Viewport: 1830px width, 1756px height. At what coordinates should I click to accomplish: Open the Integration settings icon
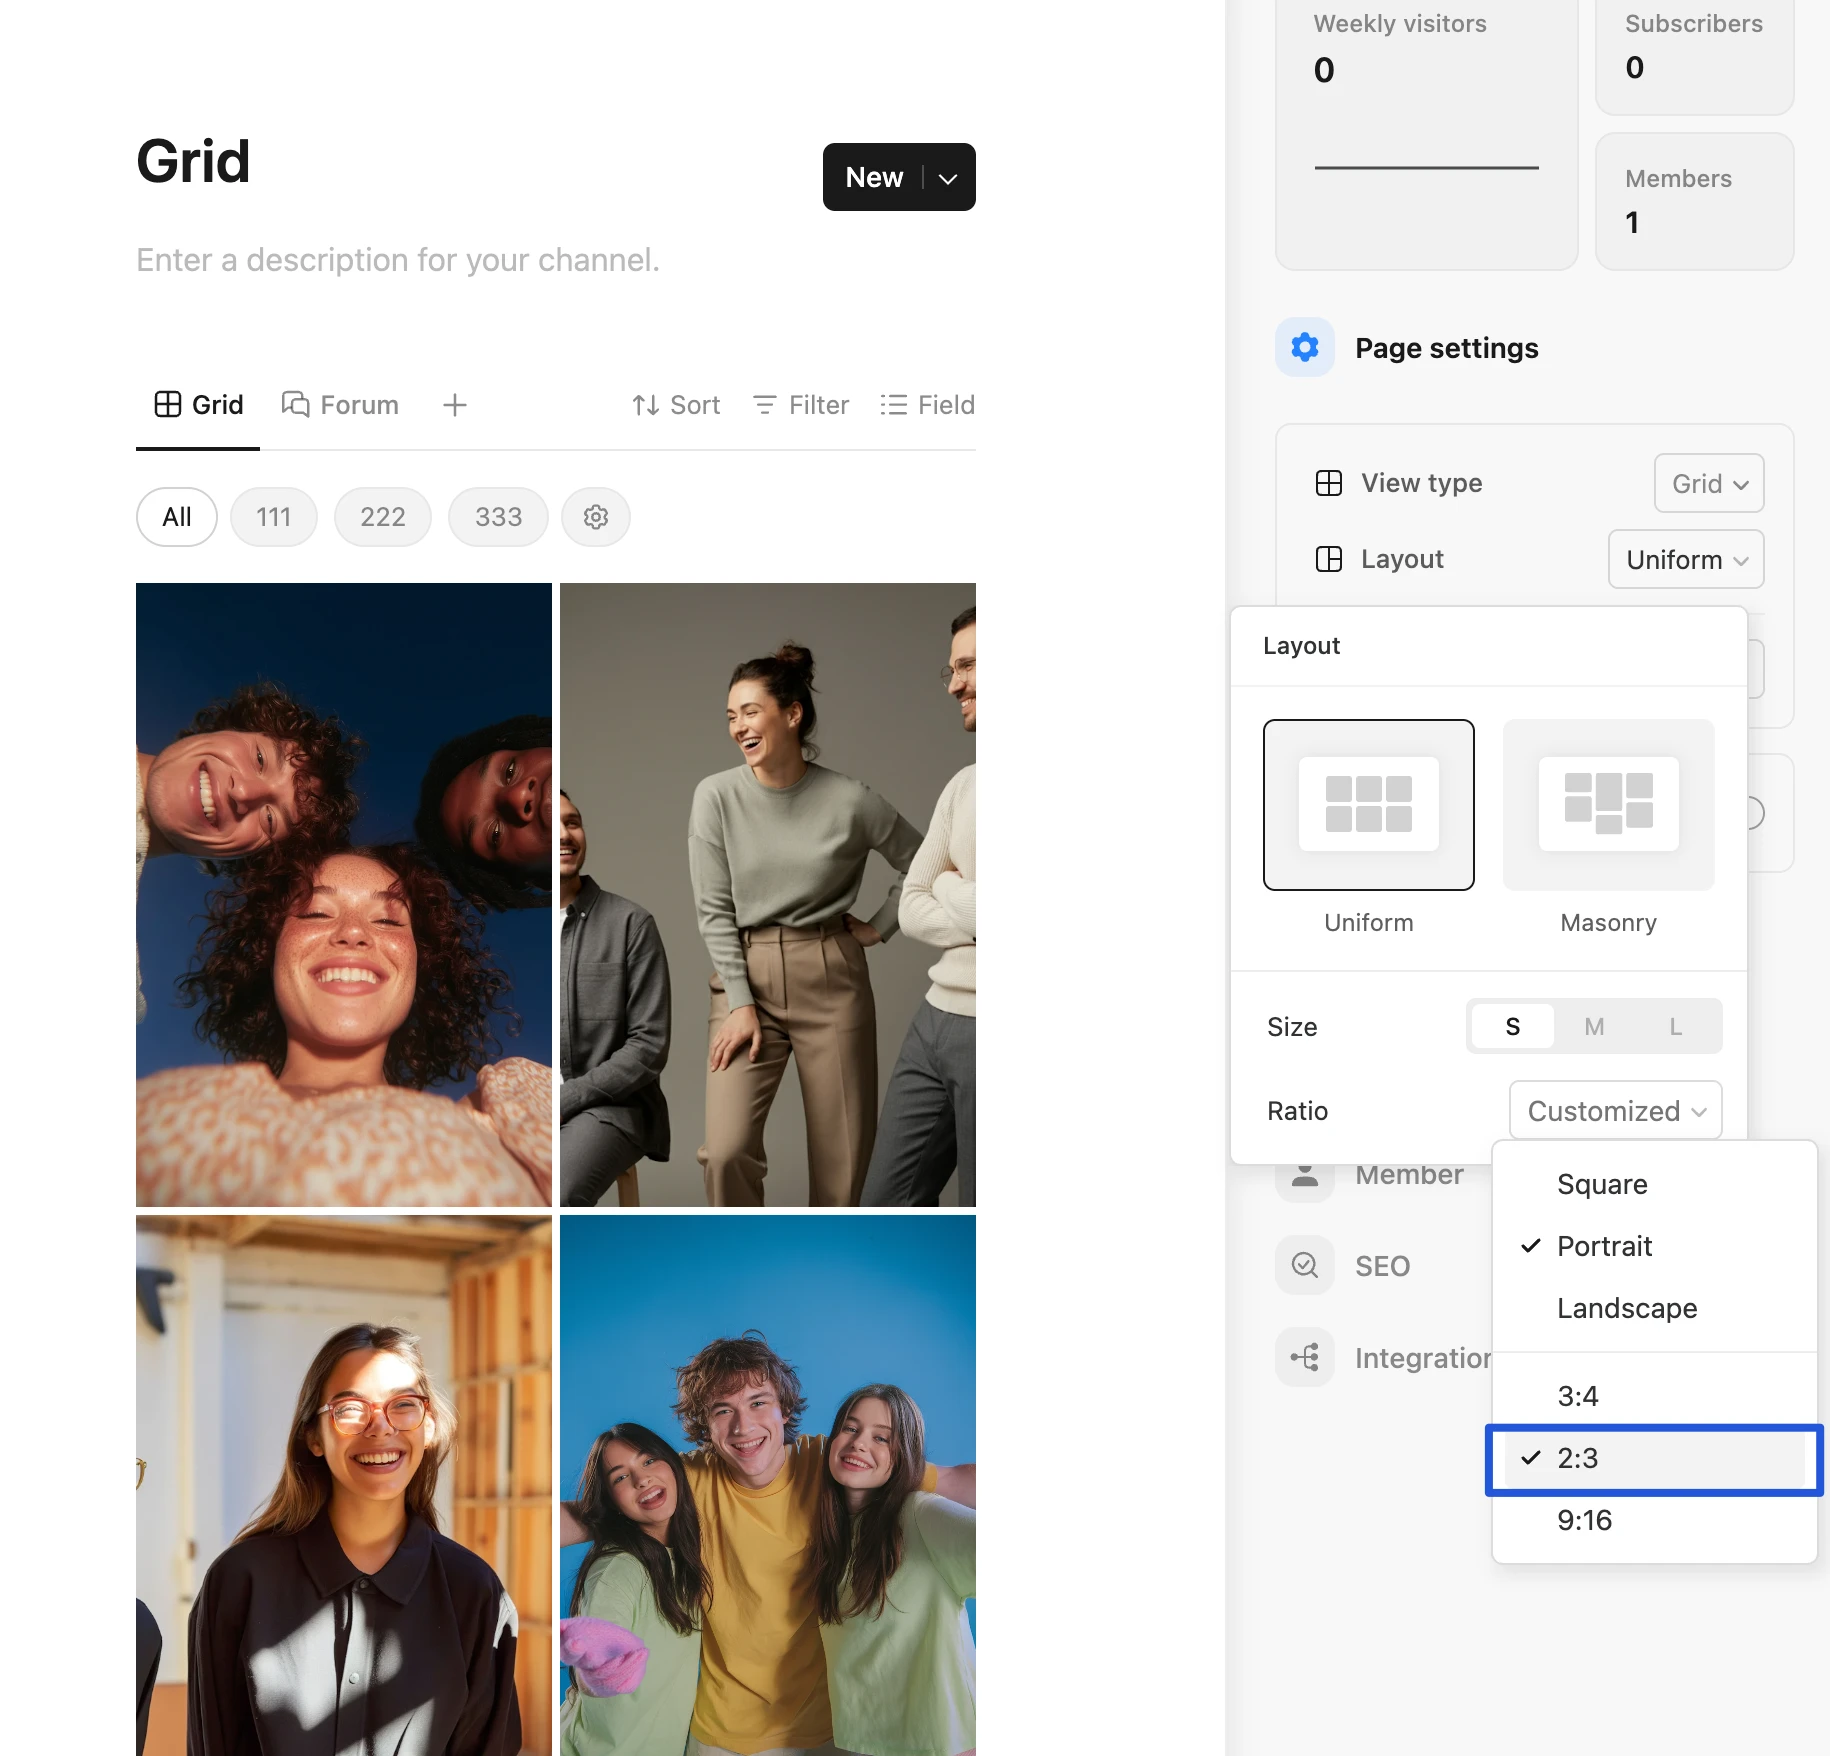(1304, 1357)
